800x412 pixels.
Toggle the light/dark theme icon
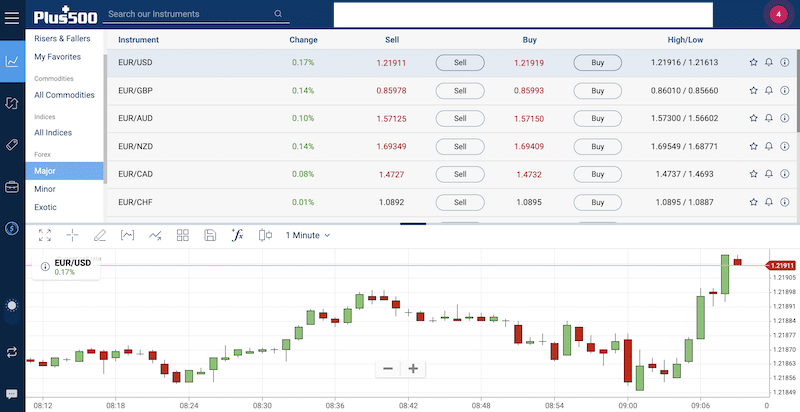click(12, 306)
